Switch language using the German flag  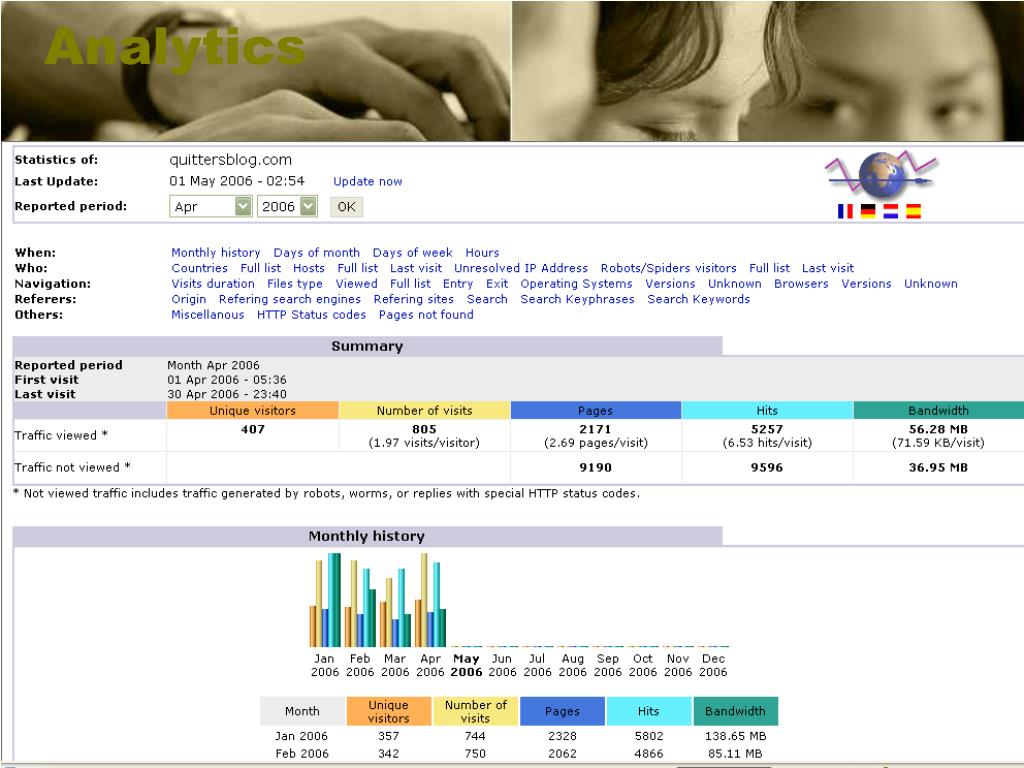868,211
